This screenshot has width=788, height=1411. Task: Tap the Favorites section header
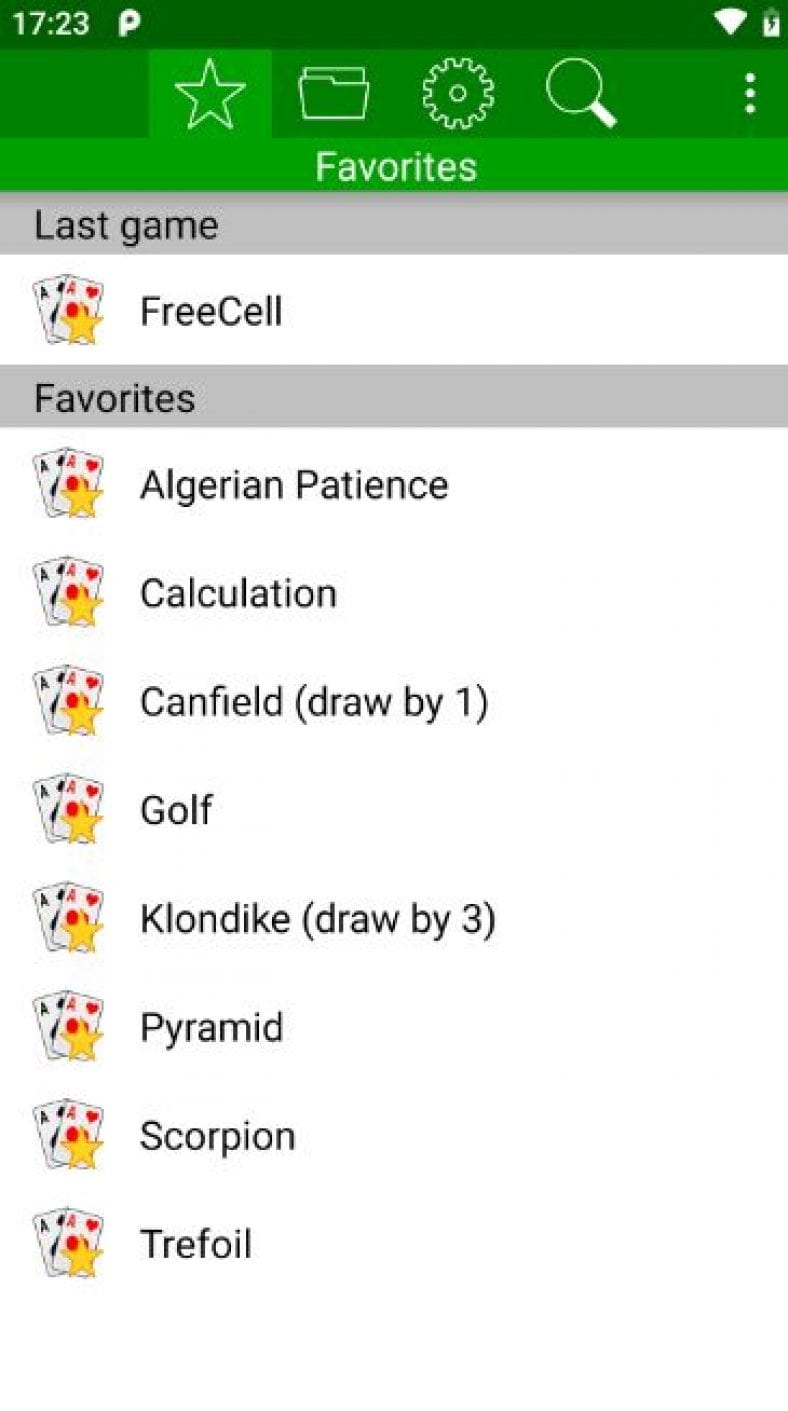tap(114, 398)
